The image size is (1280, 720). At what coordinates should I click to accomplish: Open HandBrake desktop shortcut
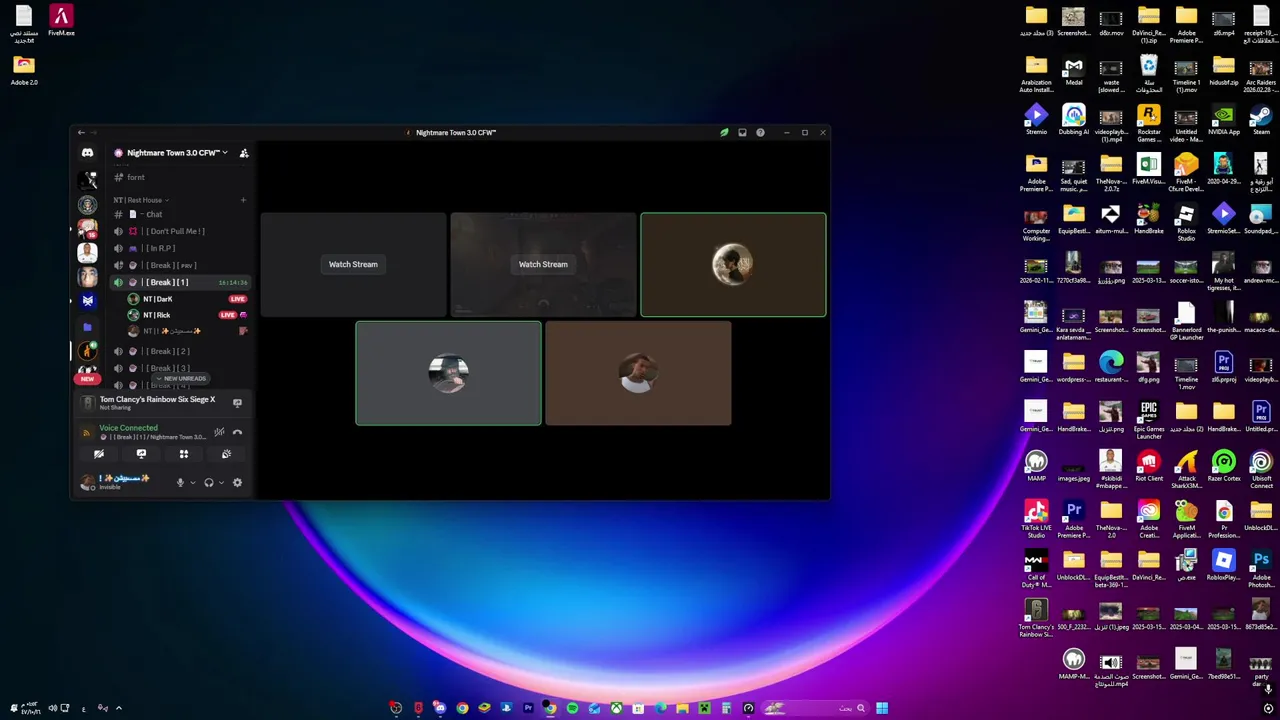1149,219
